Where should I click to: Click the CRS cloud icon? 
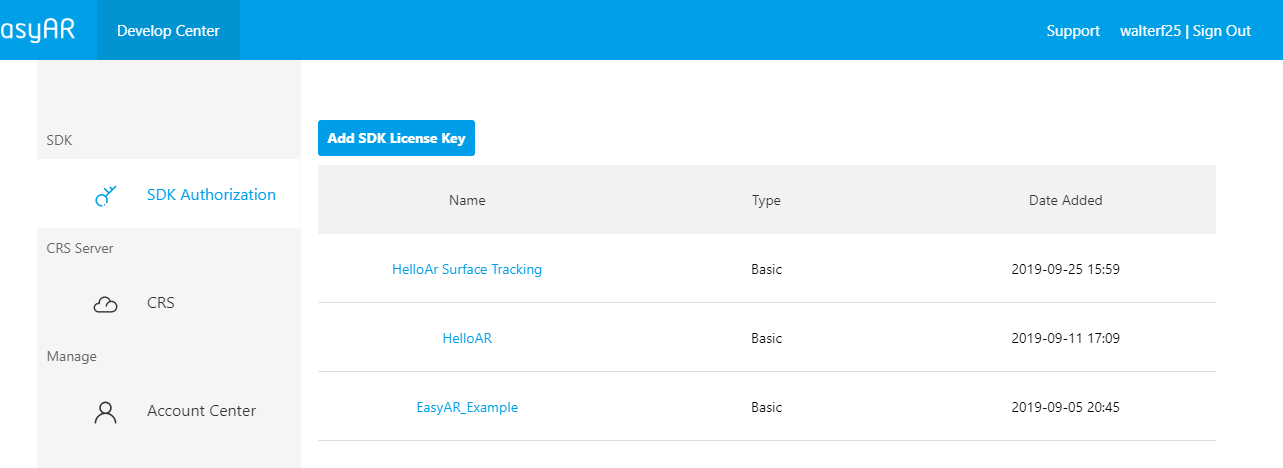(x=106, y=303)
